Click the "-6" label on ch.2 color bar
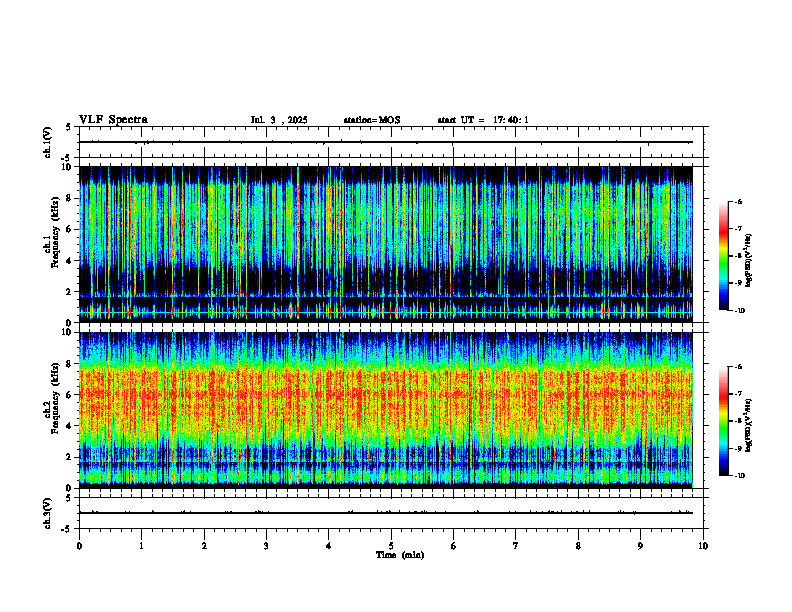The height and width of the screenshot is (612, 792). [x=738, y=367]
